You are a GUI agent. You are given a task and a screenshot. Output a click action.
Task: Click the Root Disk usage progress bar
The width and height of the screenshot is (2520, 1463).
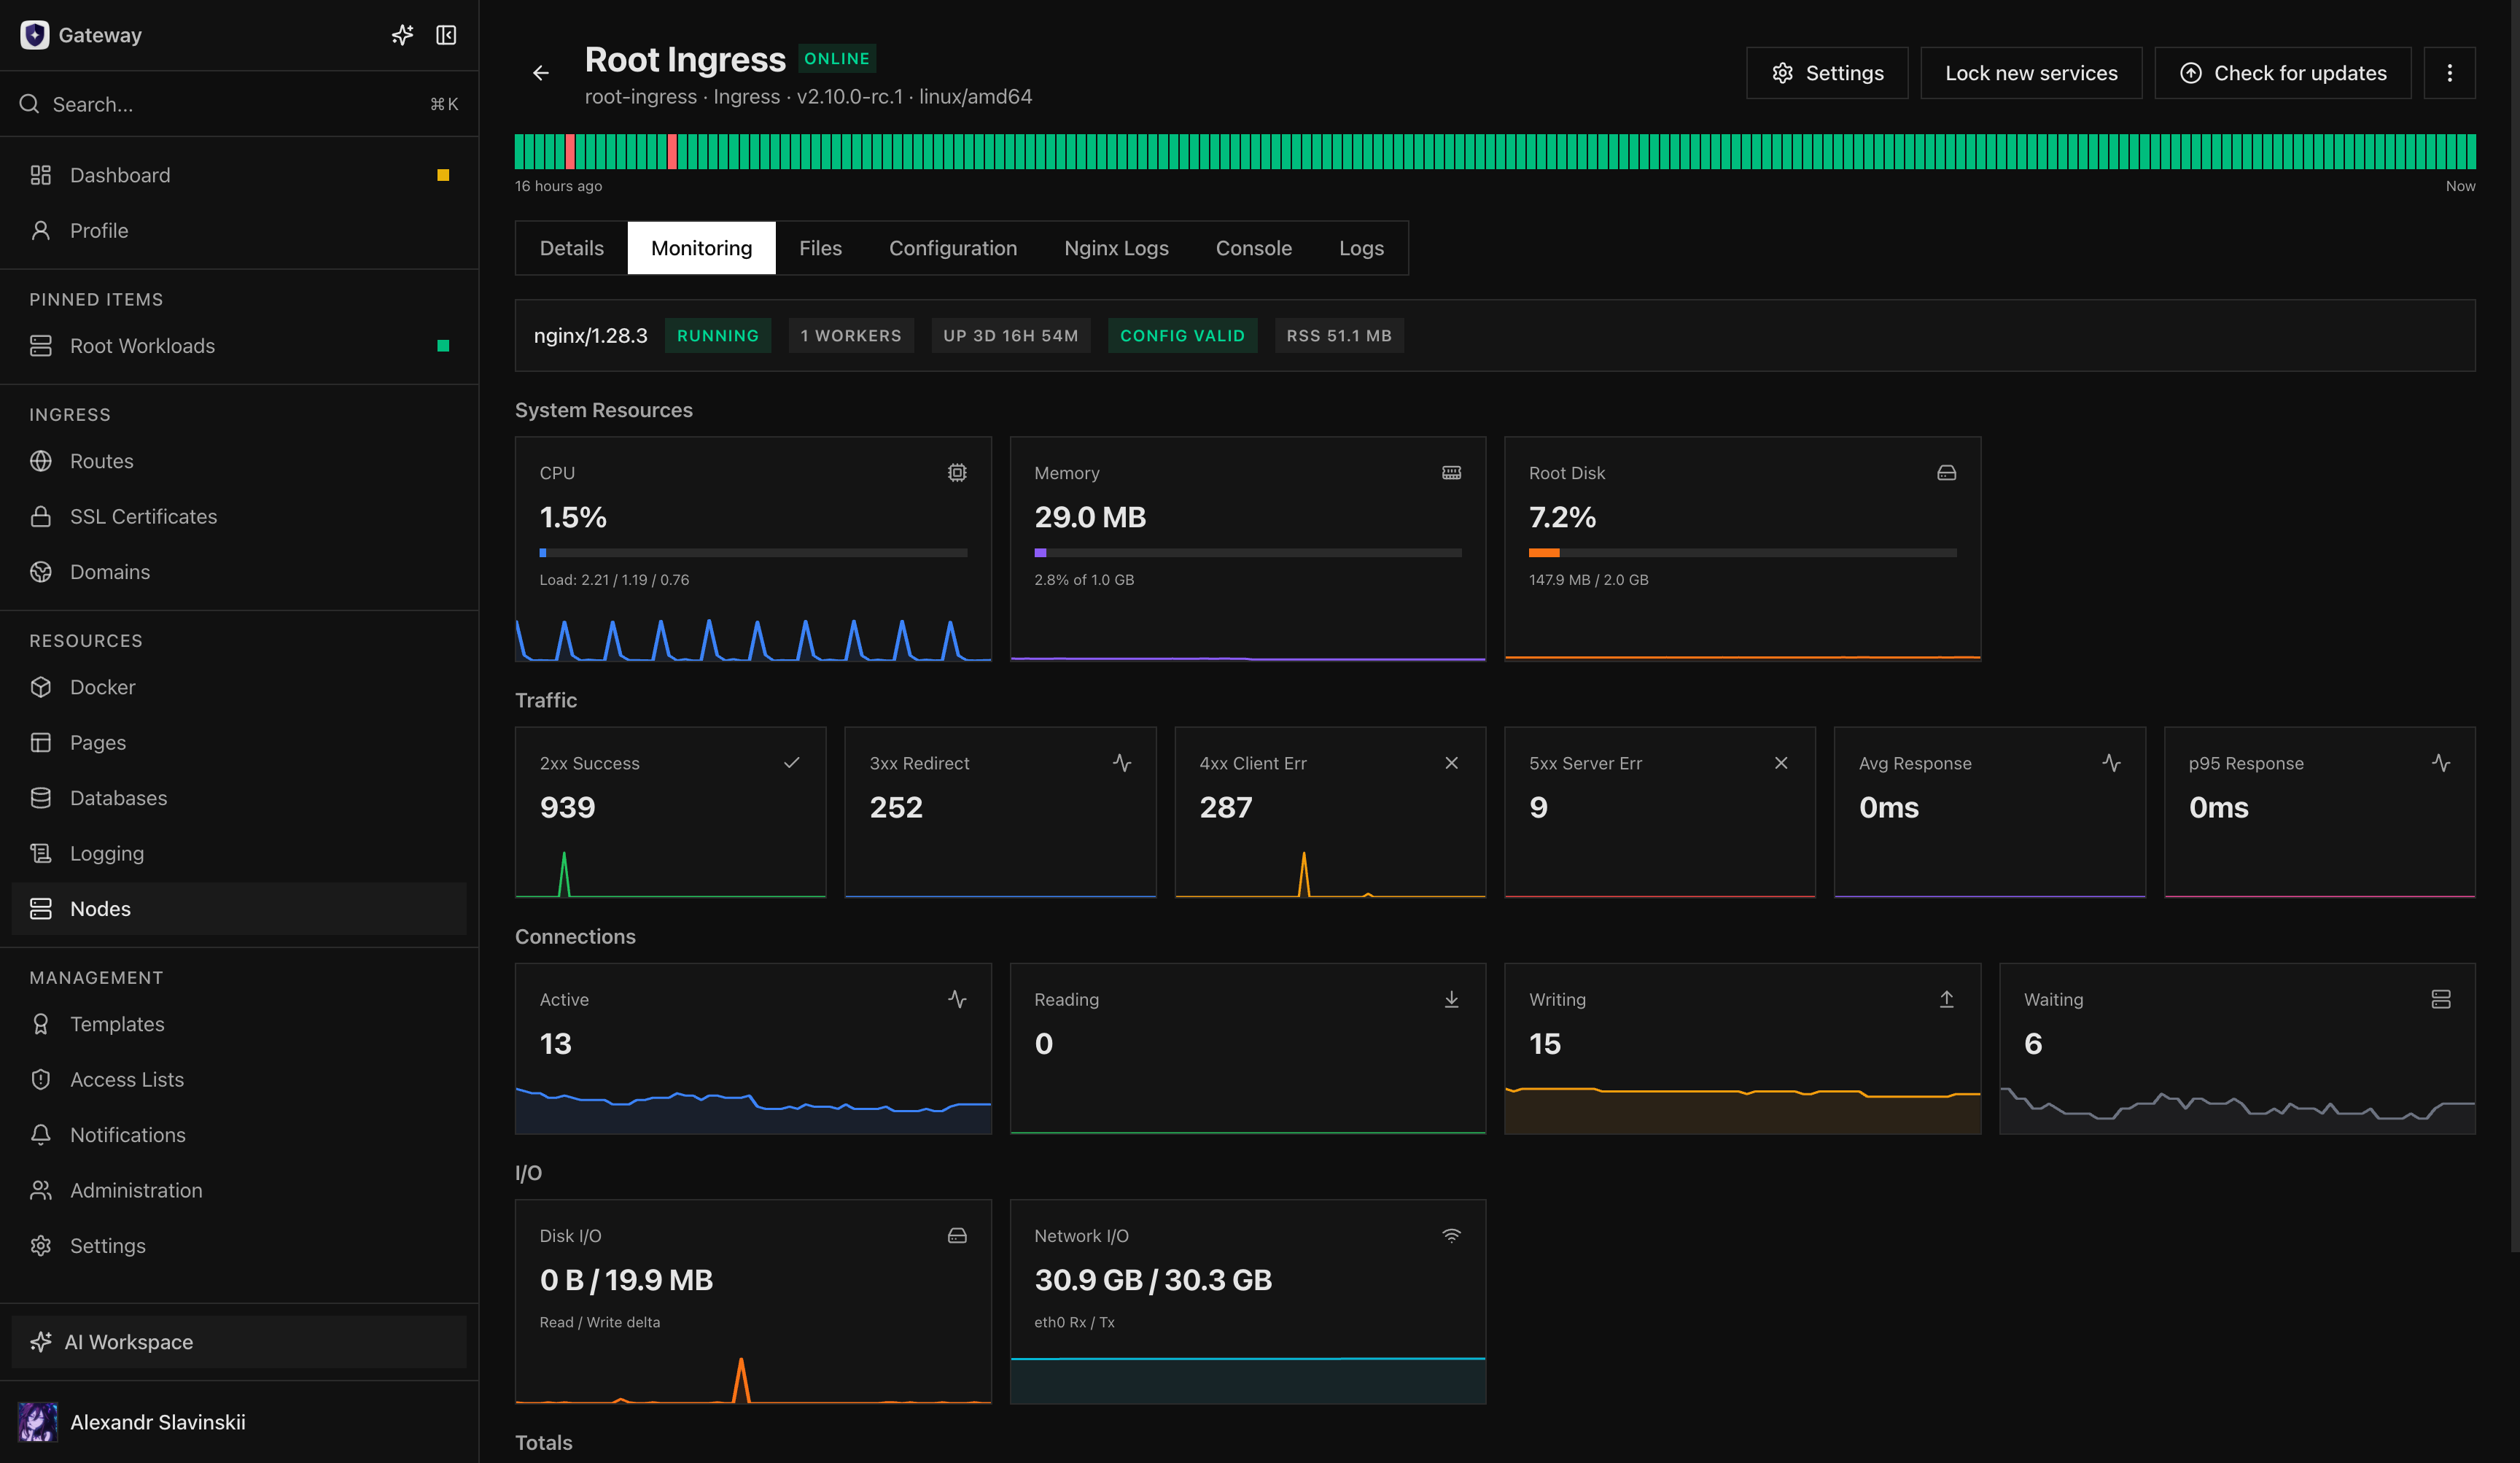1742,553
